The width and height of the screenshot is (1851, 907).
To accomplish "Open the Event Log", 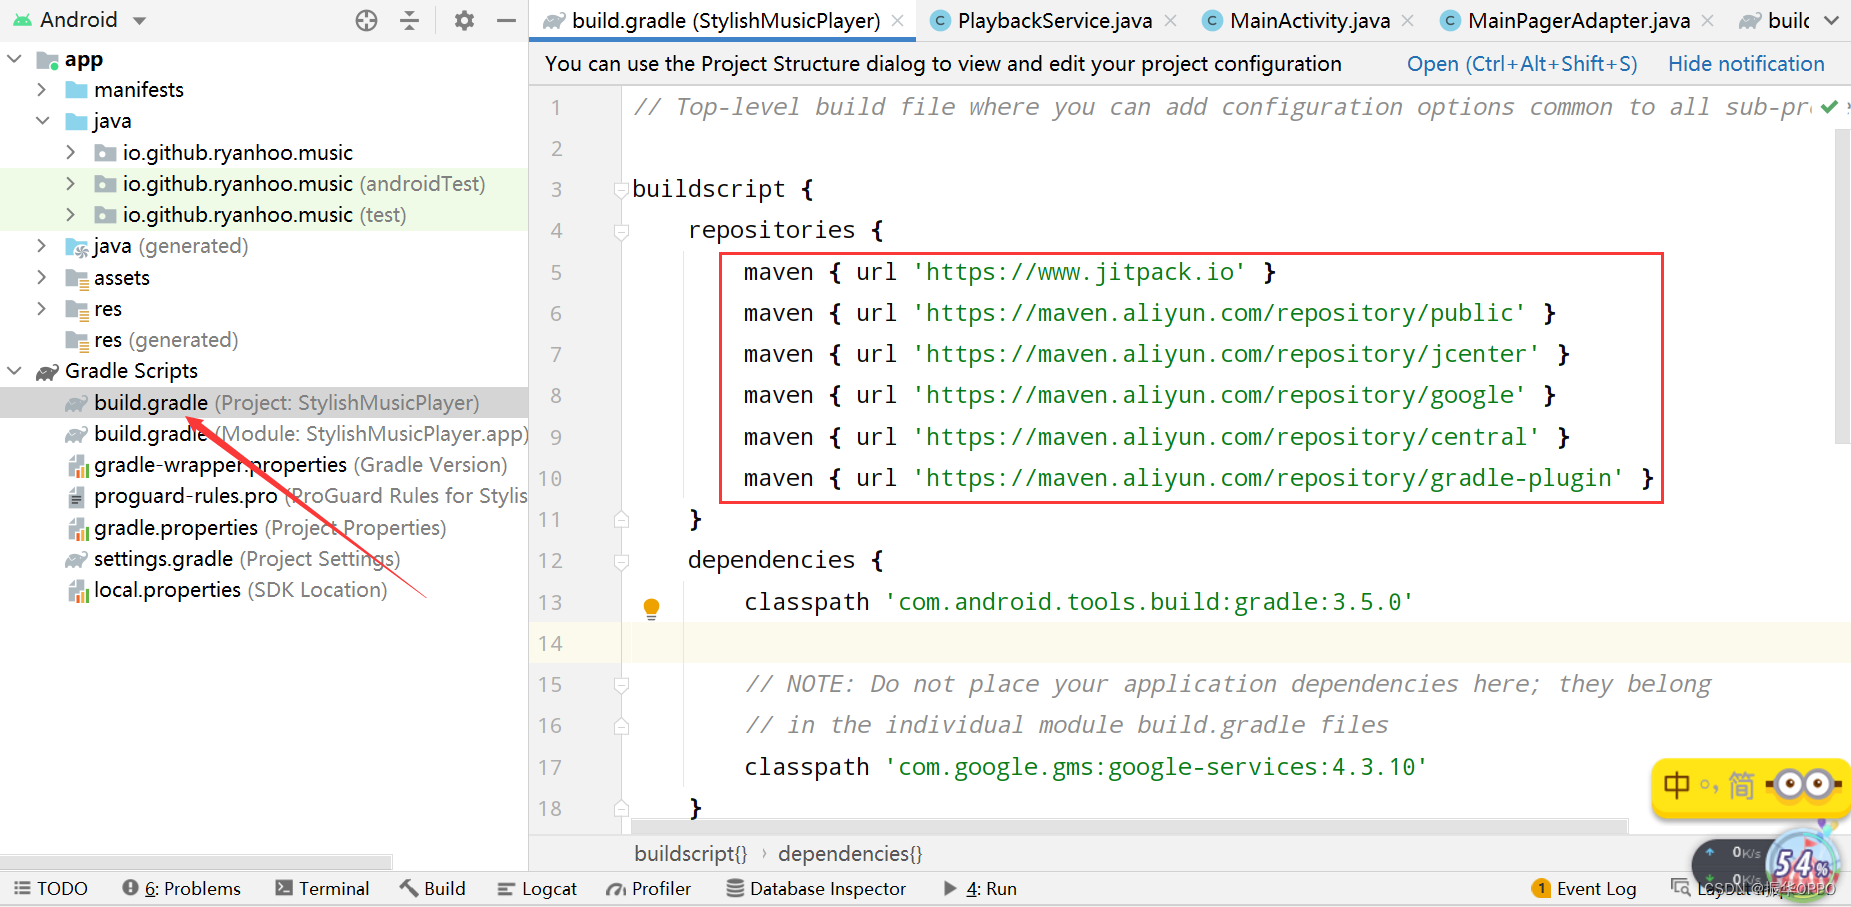I will tap(1584, 888).
